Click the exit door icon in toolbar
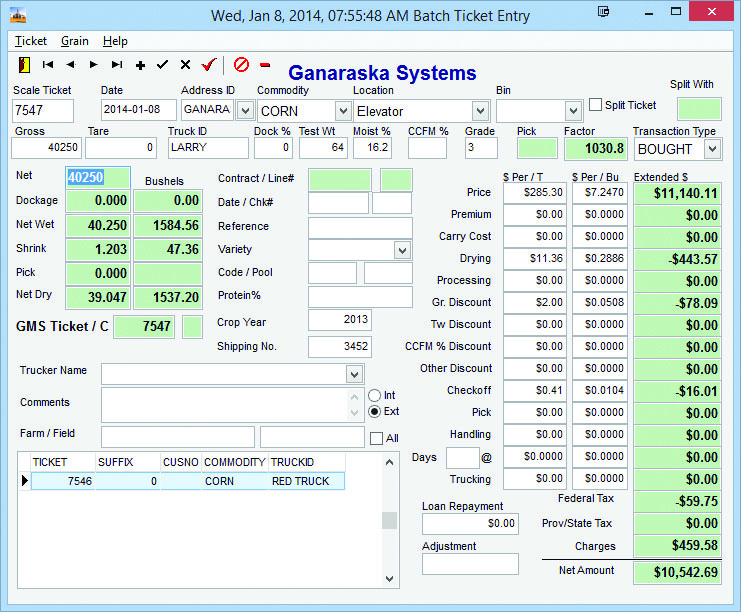 tap(25, 65)
